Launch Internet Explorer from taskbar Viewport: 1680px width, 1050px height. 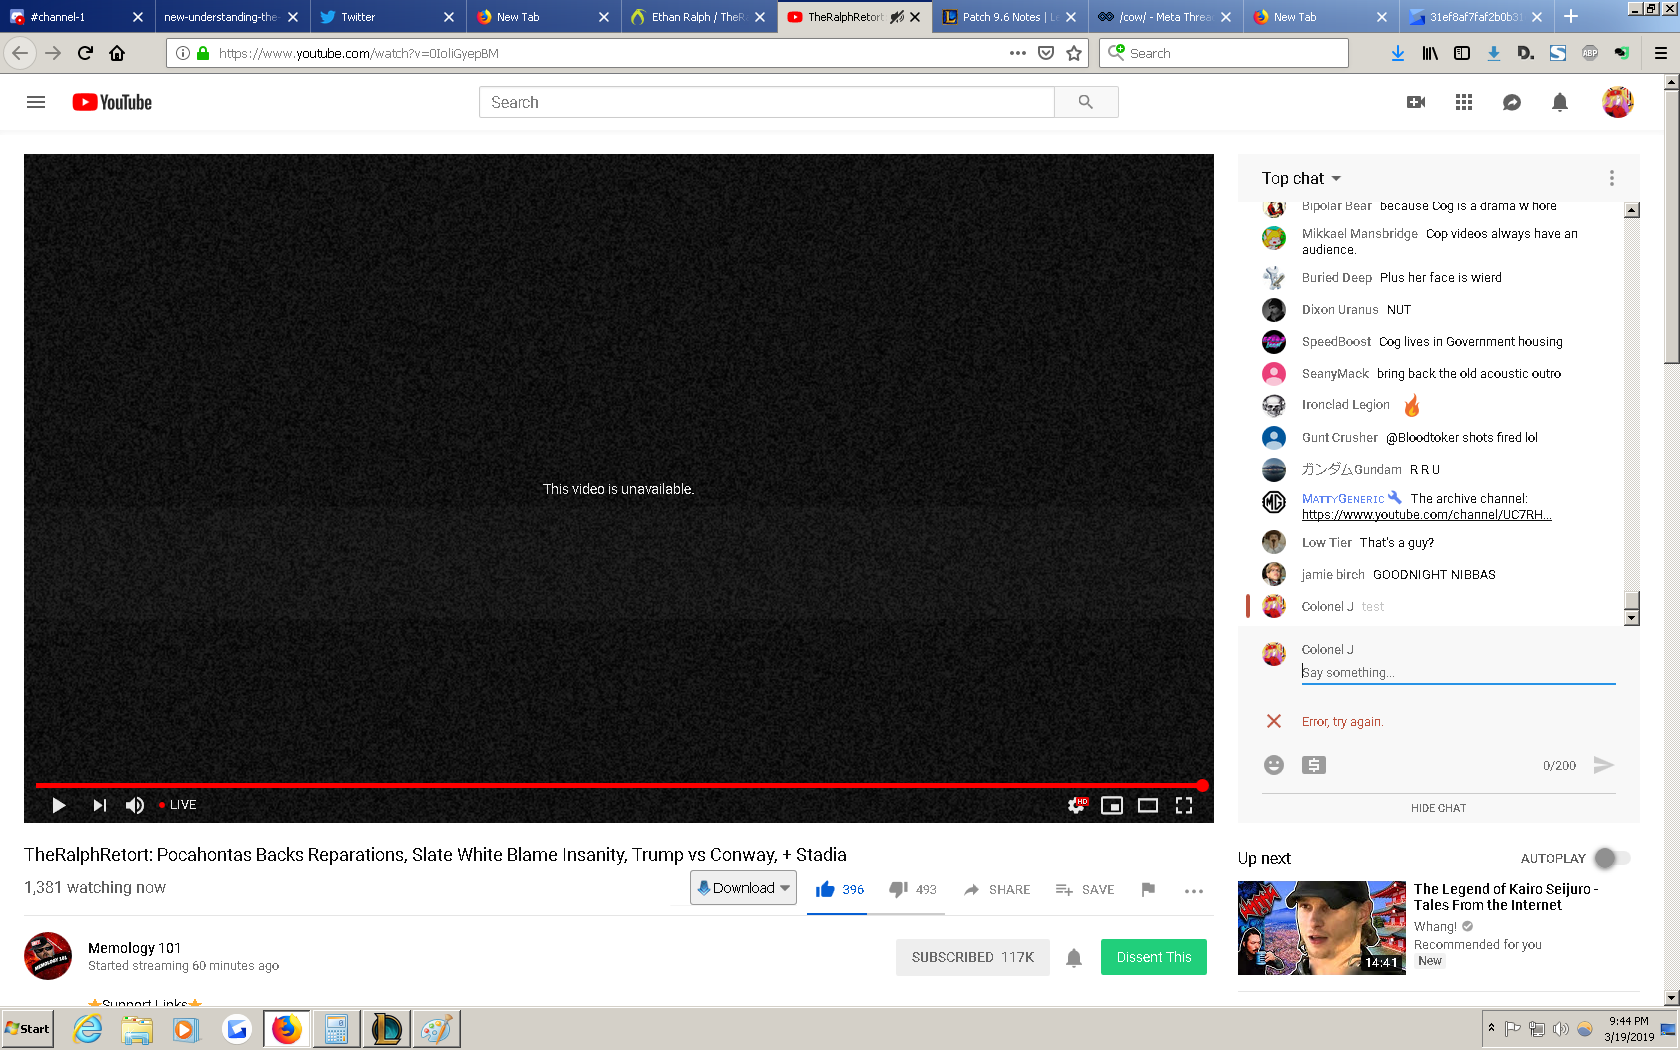click(x=88, y=1029)
